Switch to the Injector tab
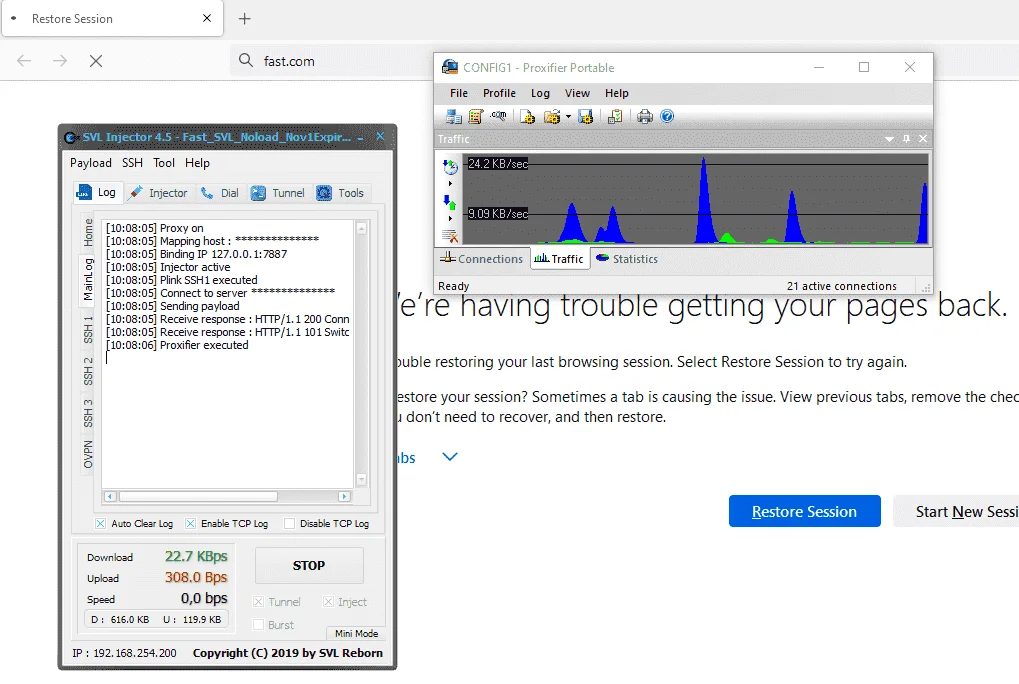 (x=159, y=193)
